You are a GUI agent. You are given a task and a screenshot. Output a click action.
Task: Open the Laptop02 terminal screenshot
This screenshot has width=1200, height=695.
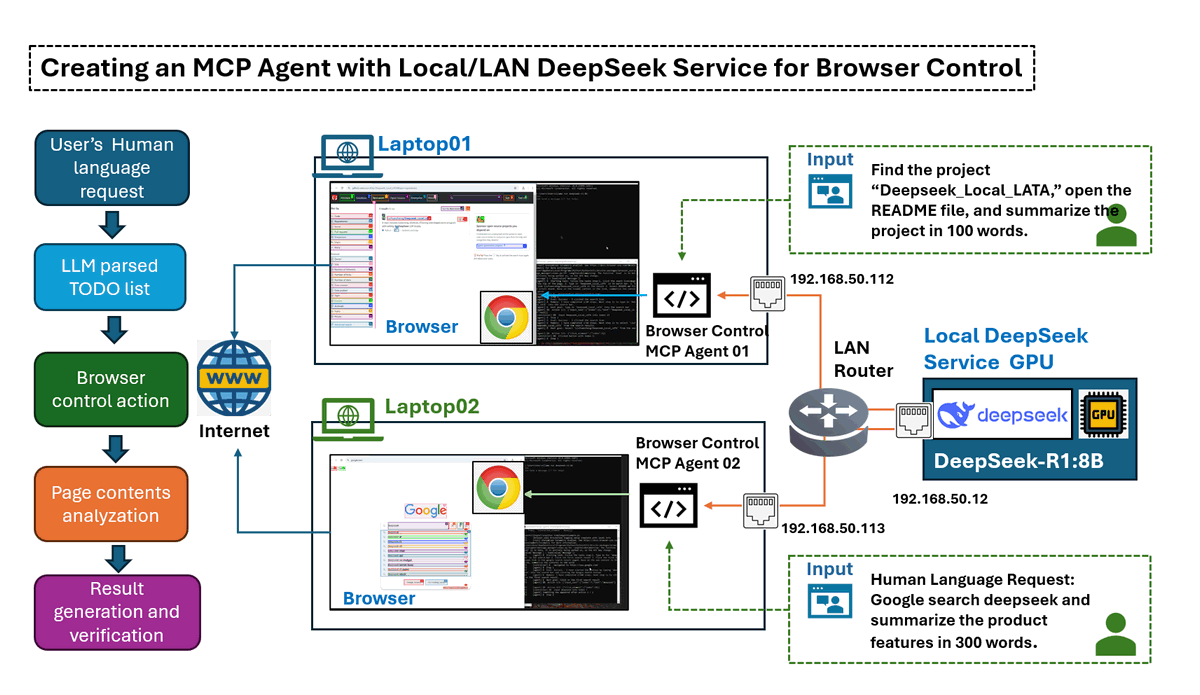[576, 534]
